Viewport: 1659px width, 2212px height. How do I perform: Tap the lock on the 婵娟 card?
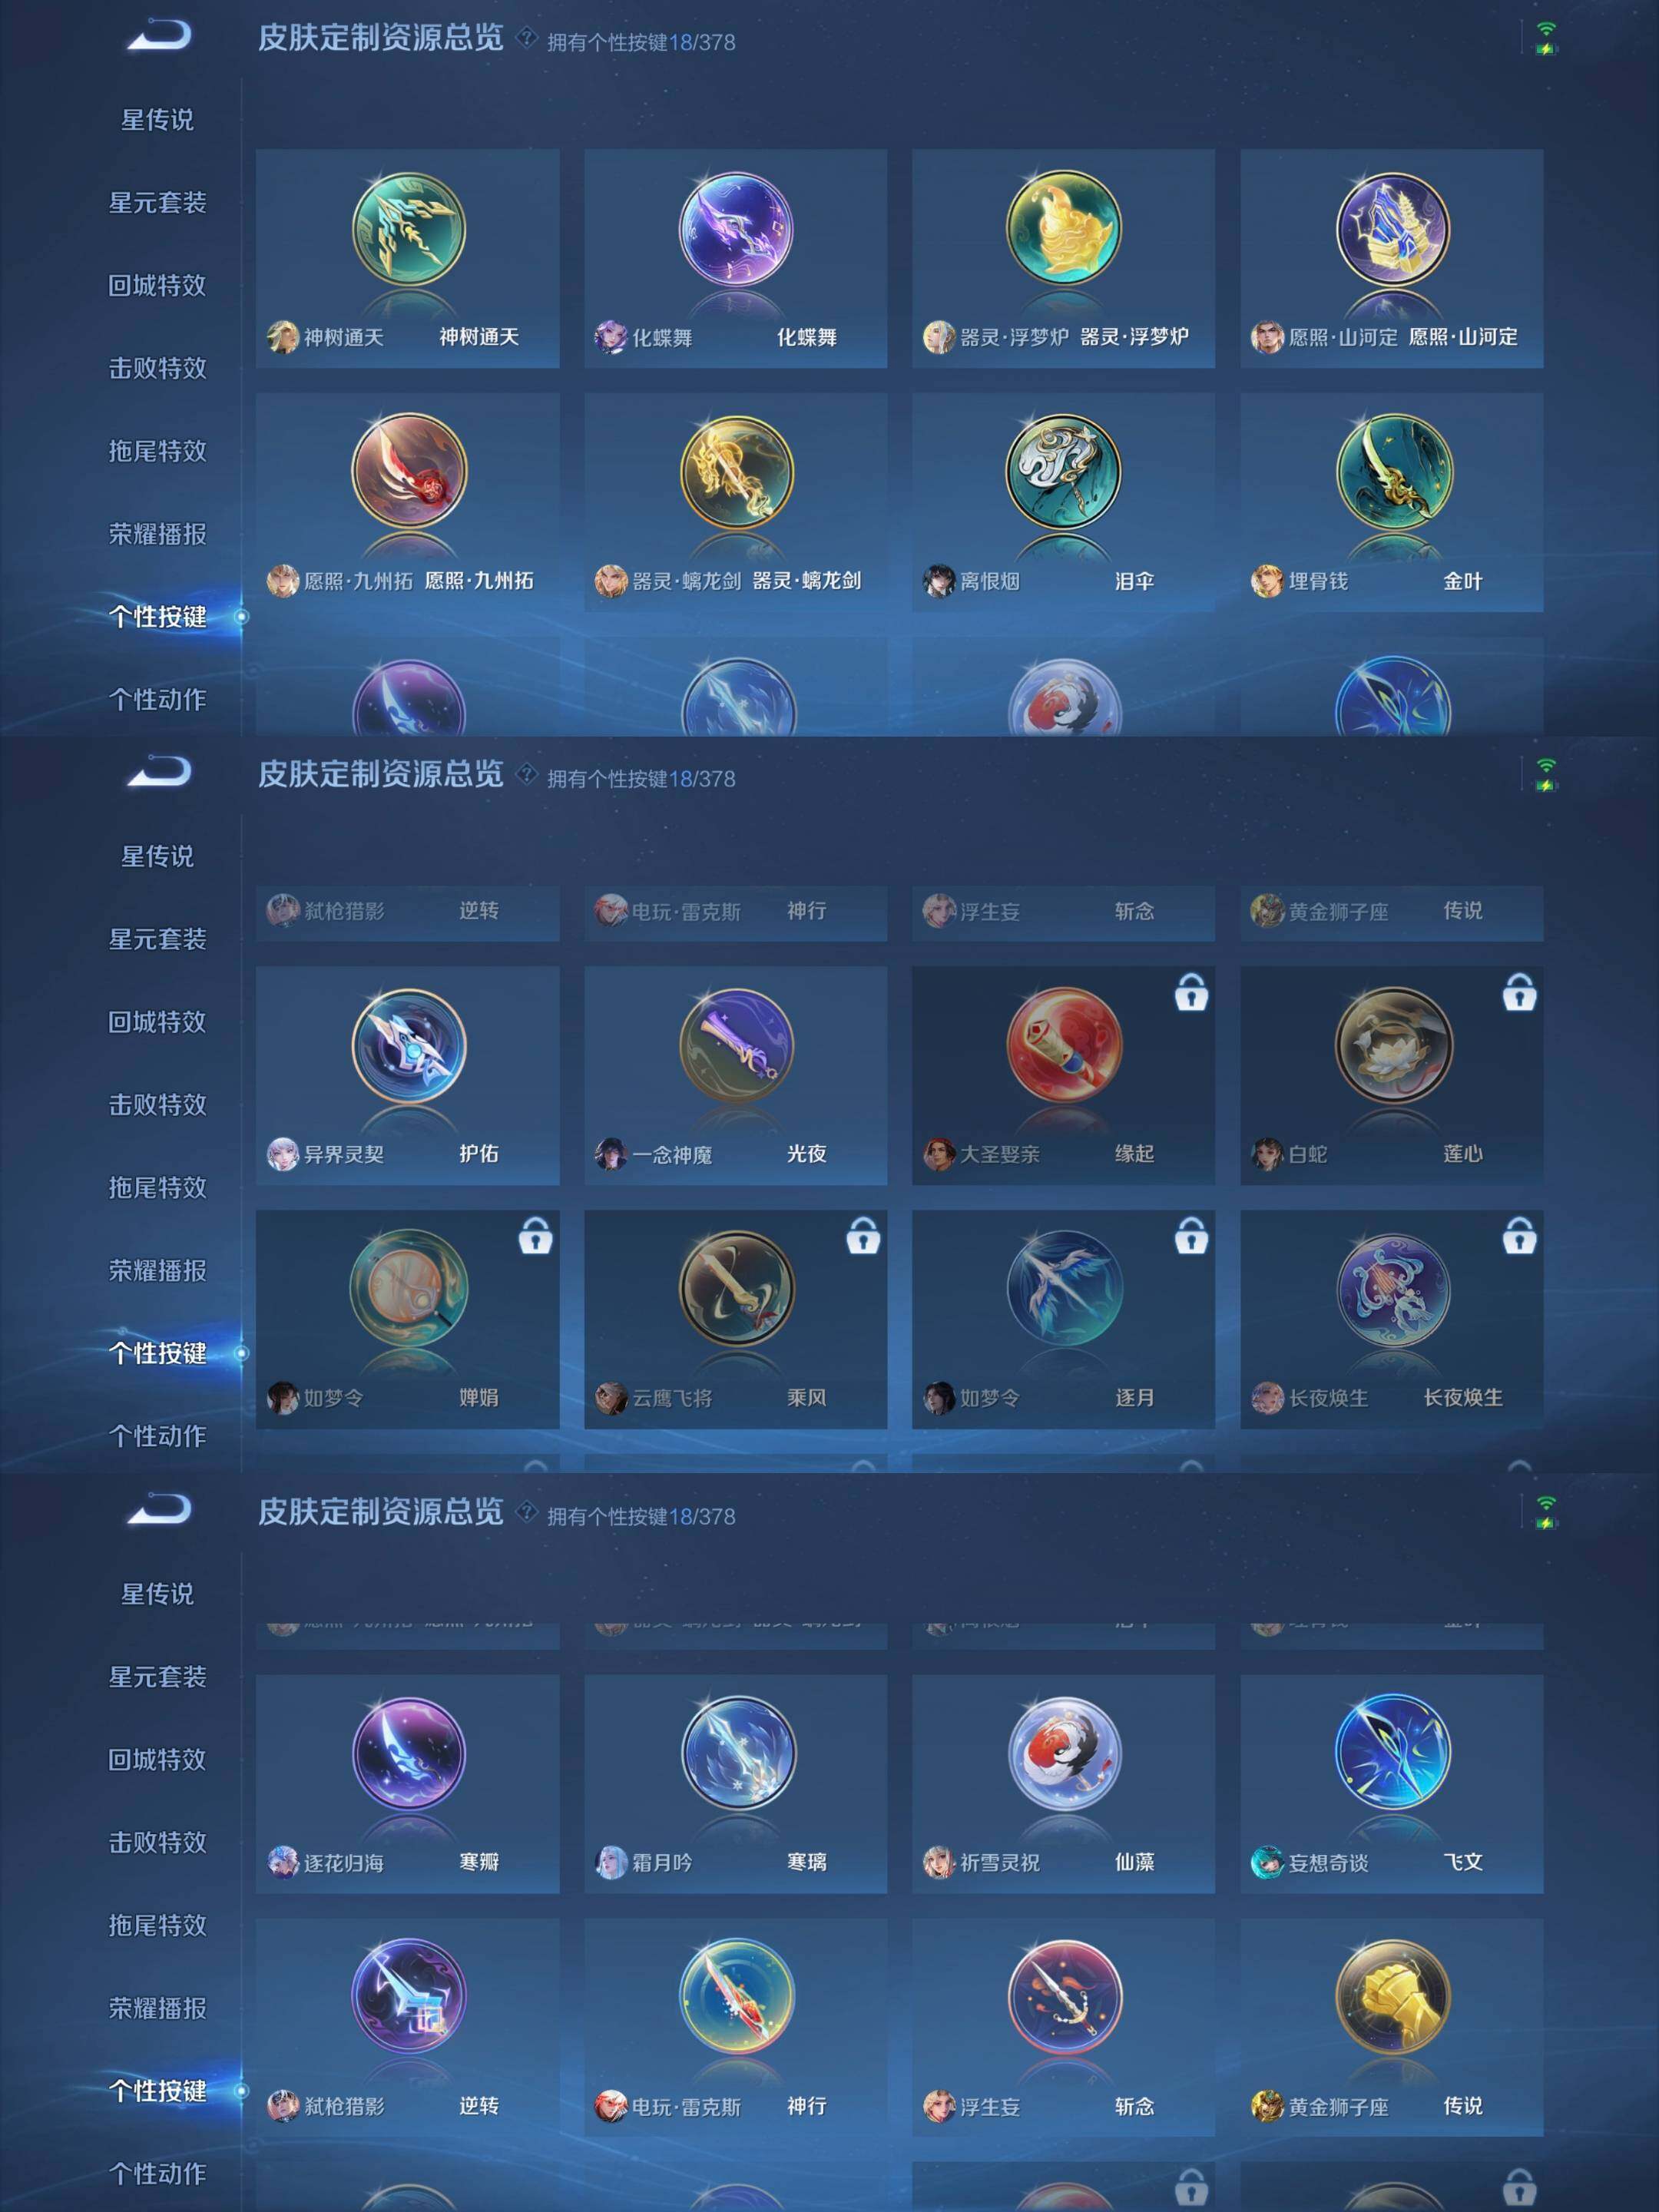pos(535,1236)
